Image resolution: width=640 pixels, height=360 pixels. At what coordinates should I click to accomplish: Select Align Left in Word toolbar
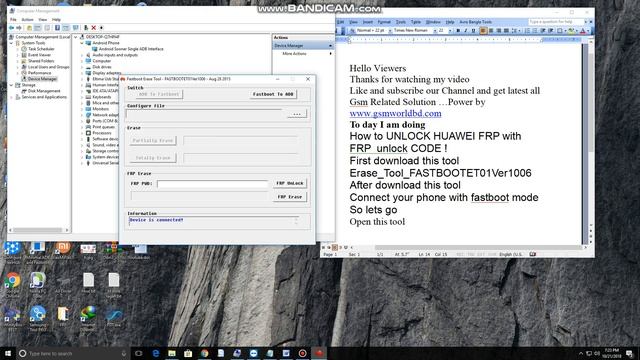[483, 31]
